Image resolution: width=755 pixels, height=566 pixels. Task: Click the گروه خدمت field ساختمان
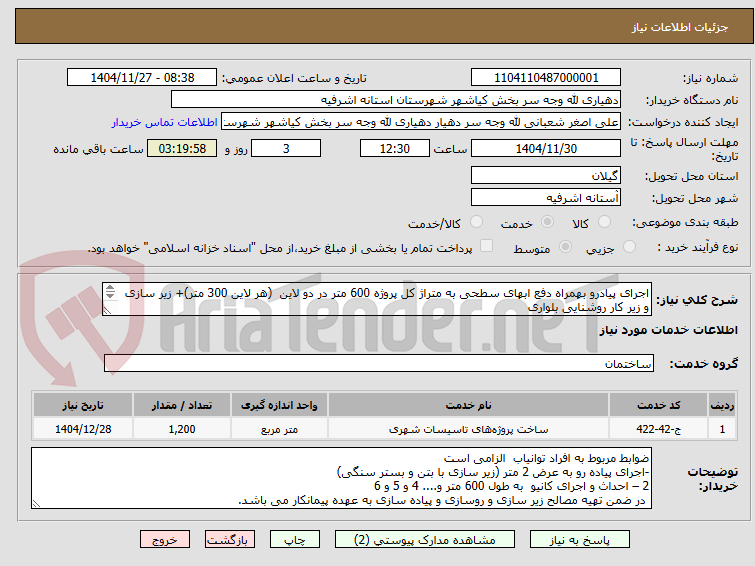pos(379,363)
